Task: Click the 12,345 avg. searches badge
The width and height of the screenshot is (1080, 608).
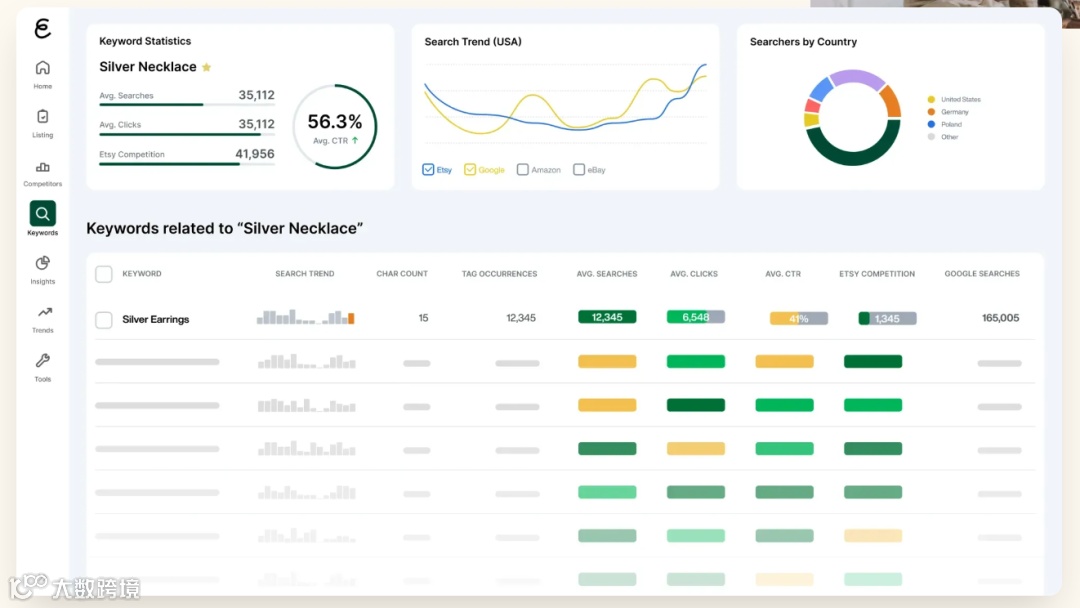Action: tap(607, 317)
